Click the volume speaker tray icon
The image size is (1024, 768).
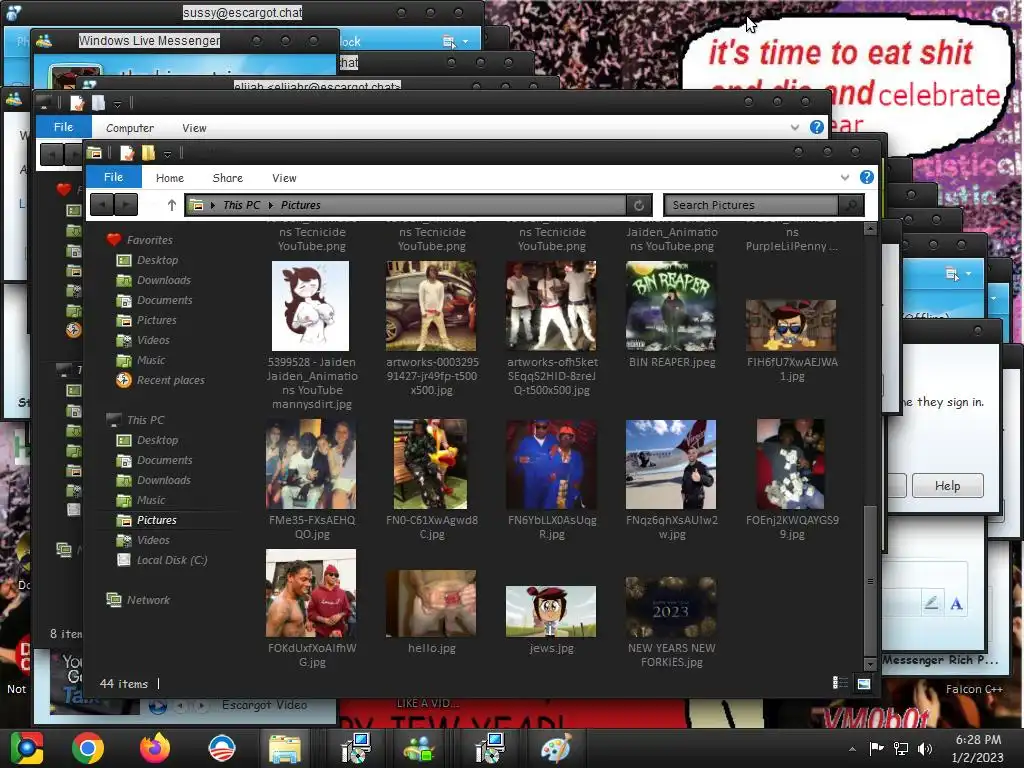point(925,748)
